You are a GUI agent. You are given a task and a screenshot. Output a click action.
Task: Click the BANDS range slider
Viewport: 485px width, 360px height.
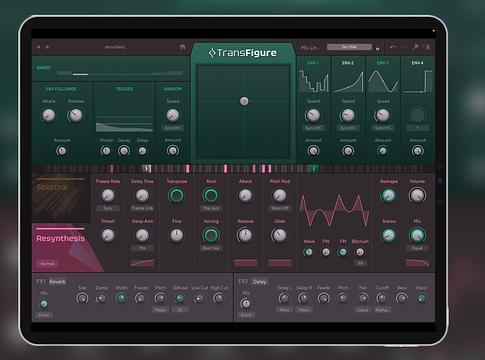[x=119, y=73]
